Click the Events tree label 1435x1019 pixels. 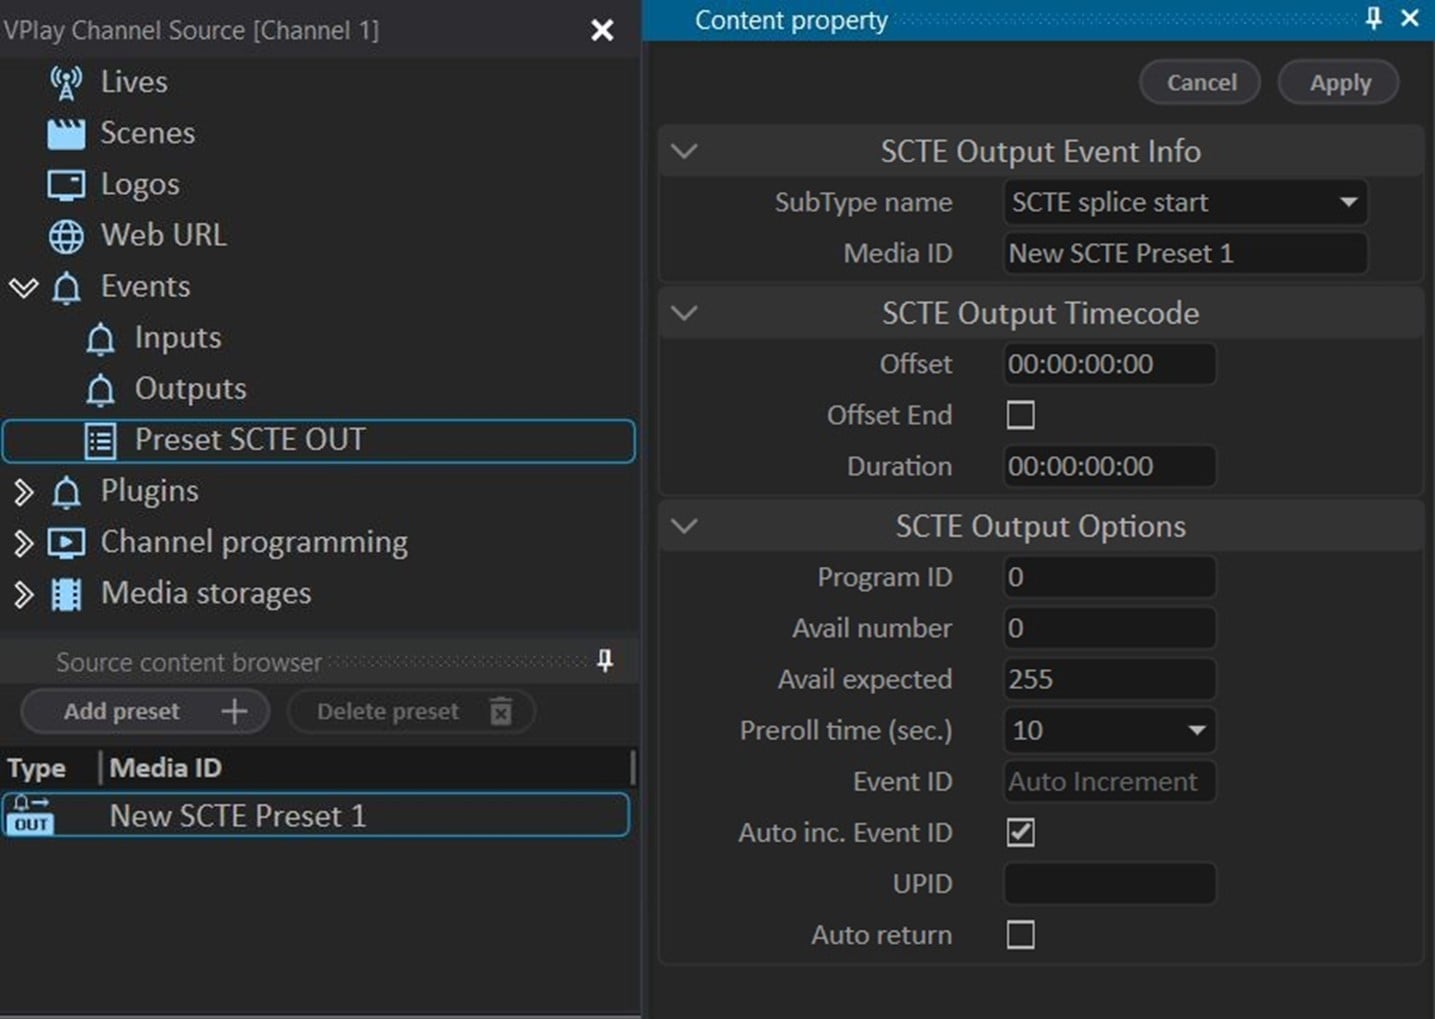pos(145,287)
